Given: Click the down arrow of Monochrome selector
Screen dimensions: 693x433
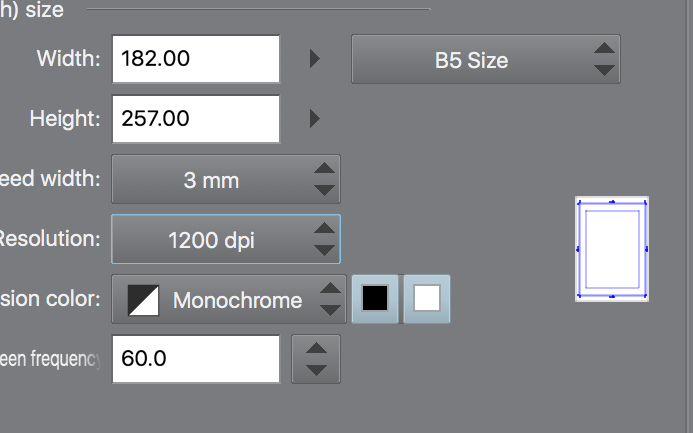Looking at the screenshot, I should [330, 311].
